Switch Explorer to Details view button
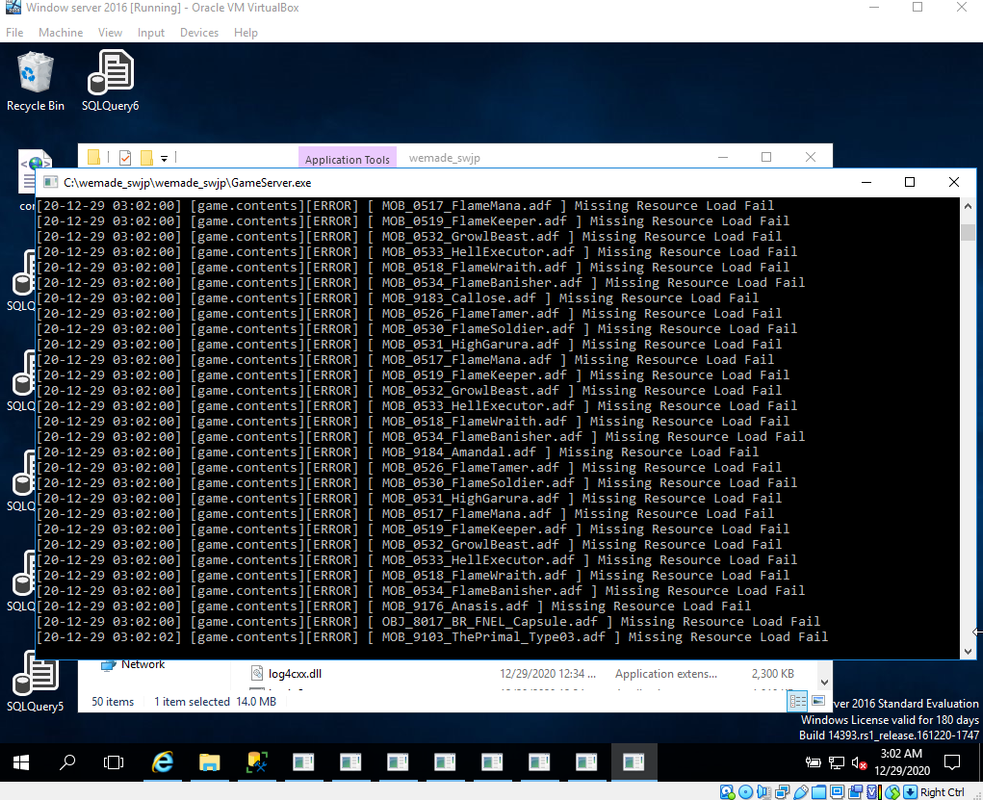The width and height of the screenshot is (983, 800). (x=797, y=701)
